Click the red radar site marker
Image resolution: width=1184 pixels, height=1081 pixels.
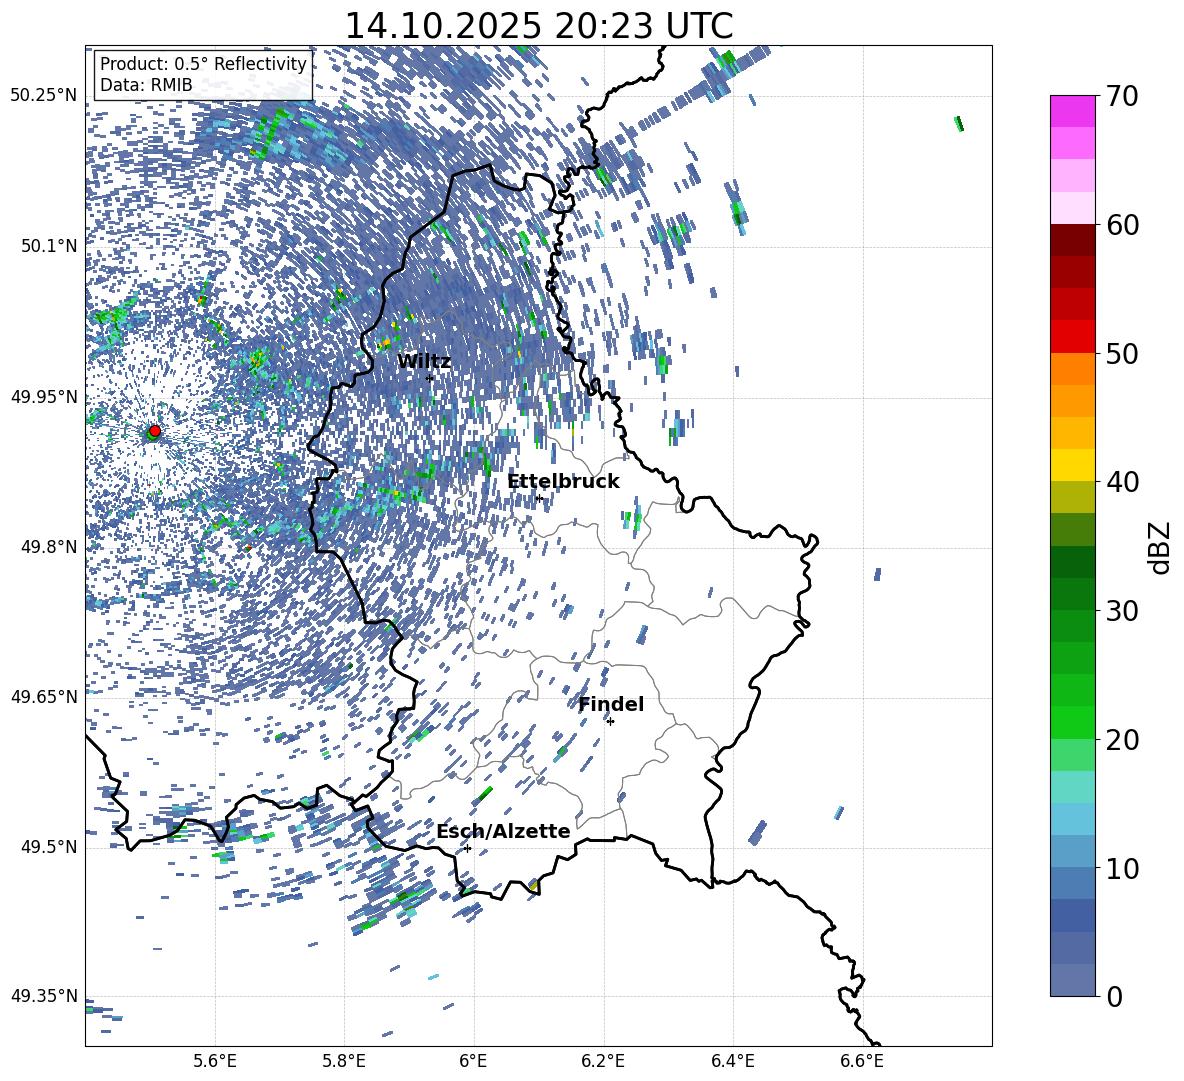[x=155, y=431]
